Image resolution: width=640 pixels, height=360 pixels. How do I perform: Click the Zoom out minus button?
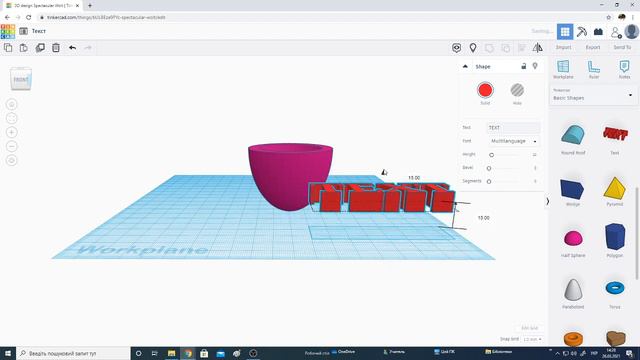coord(11,146)
